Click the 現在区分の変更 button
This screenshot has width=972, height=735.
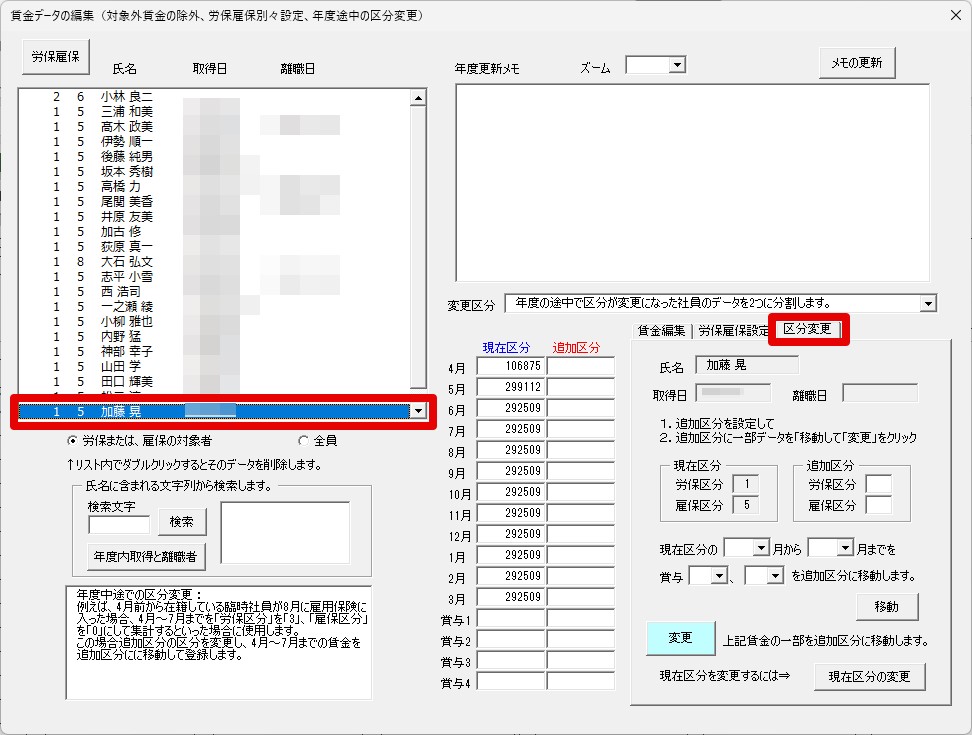(868, 677)
